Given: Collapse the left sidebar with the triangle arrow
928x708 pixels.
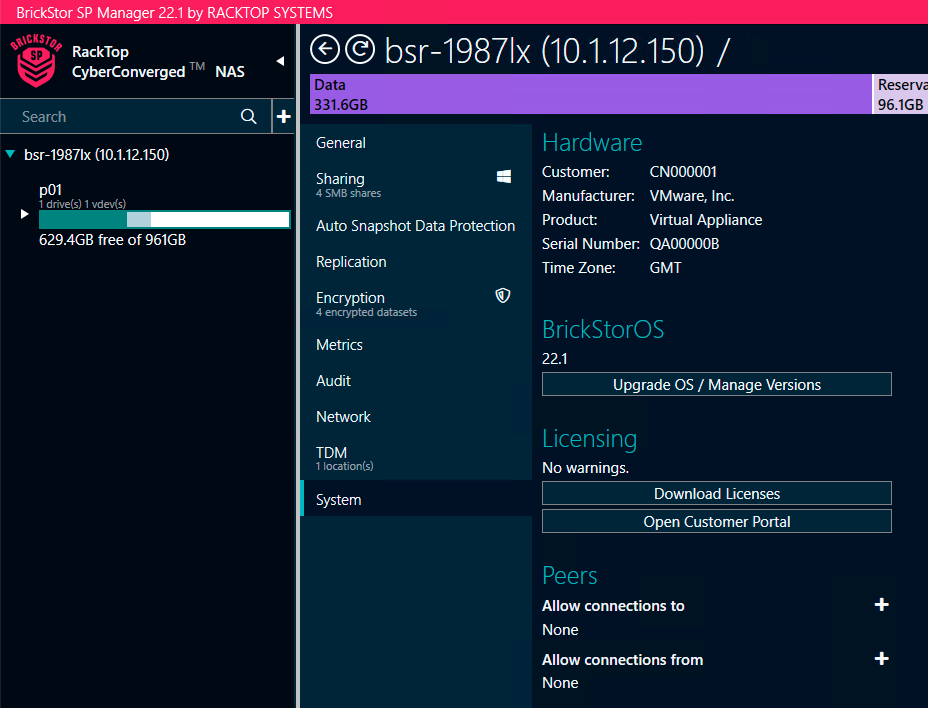Looking at the screenshot, I should 281,61.
